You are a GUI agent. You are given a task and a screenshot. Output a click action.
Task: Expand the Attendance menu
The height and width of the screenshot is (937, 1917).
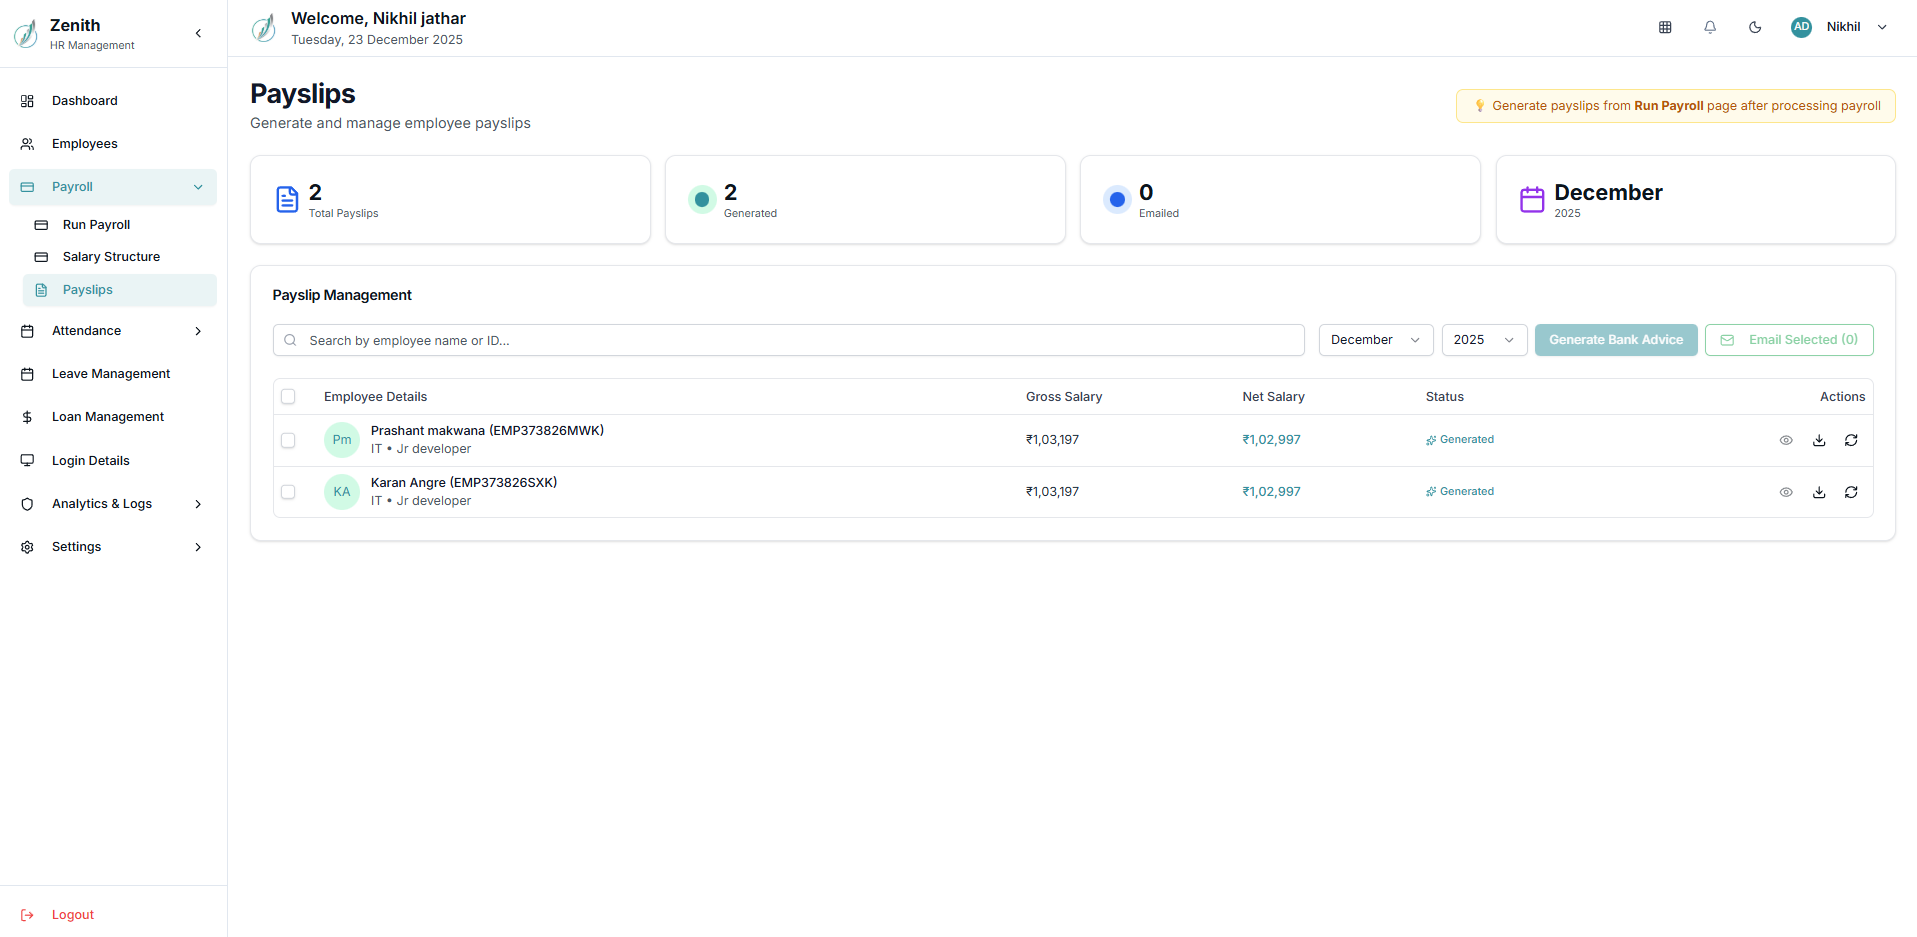click(112, 331)
